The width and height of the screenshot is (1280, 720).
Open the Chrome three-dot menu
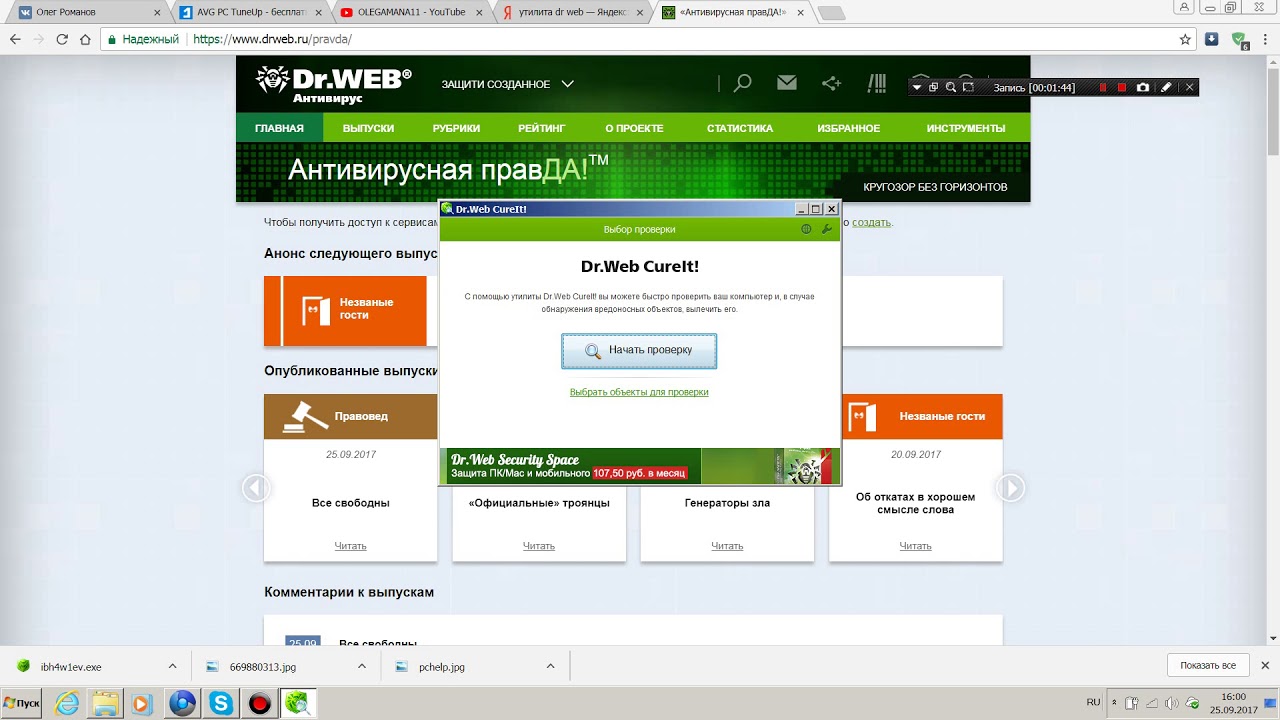tap(1266, 39)
